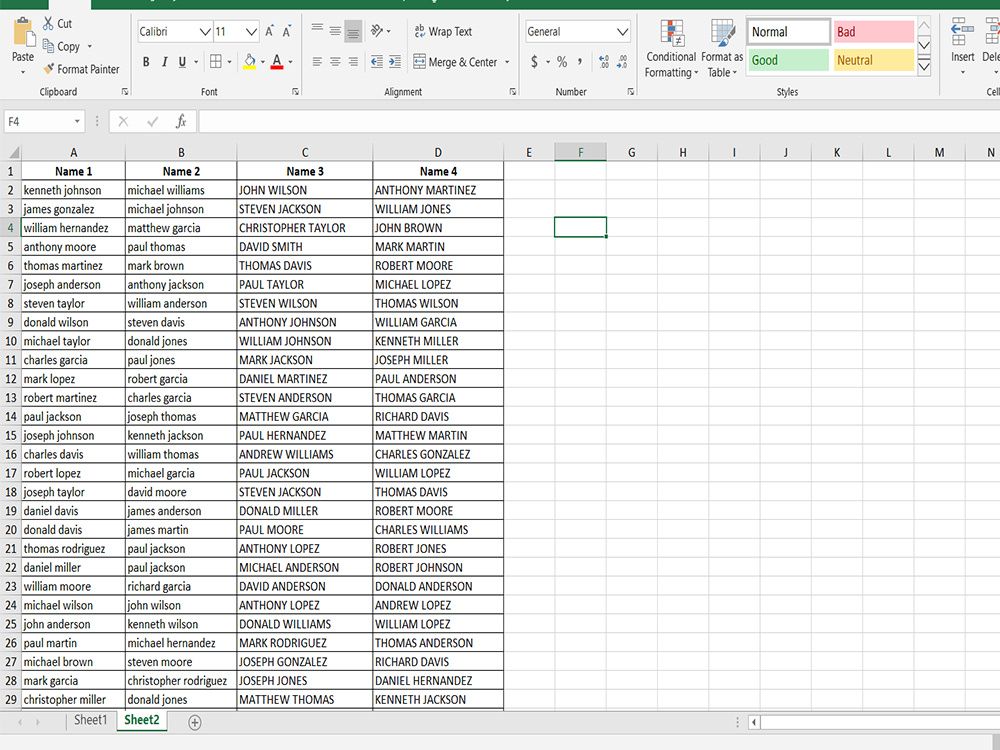Click the Copy icon
The image size is (1000, 750).
point(48,46)
